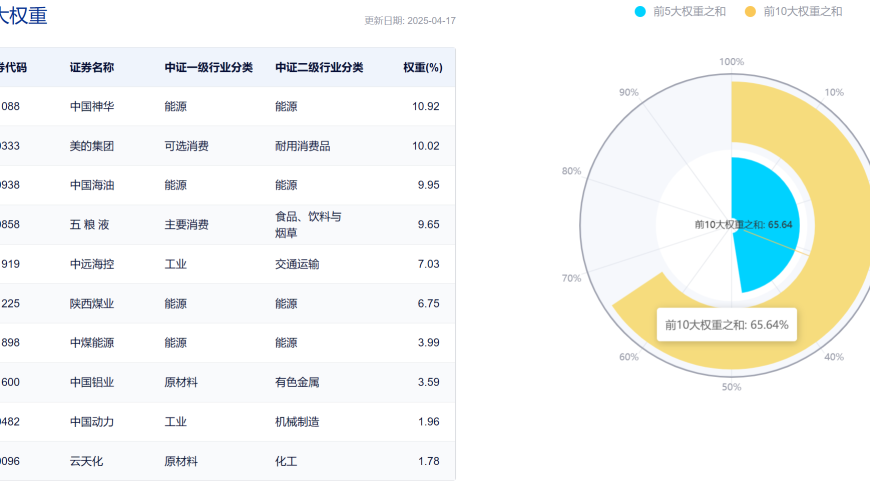Select the 中国动力 security name
Image resolution: width=870 pixels, height=492 pixels.
(92, 422)
